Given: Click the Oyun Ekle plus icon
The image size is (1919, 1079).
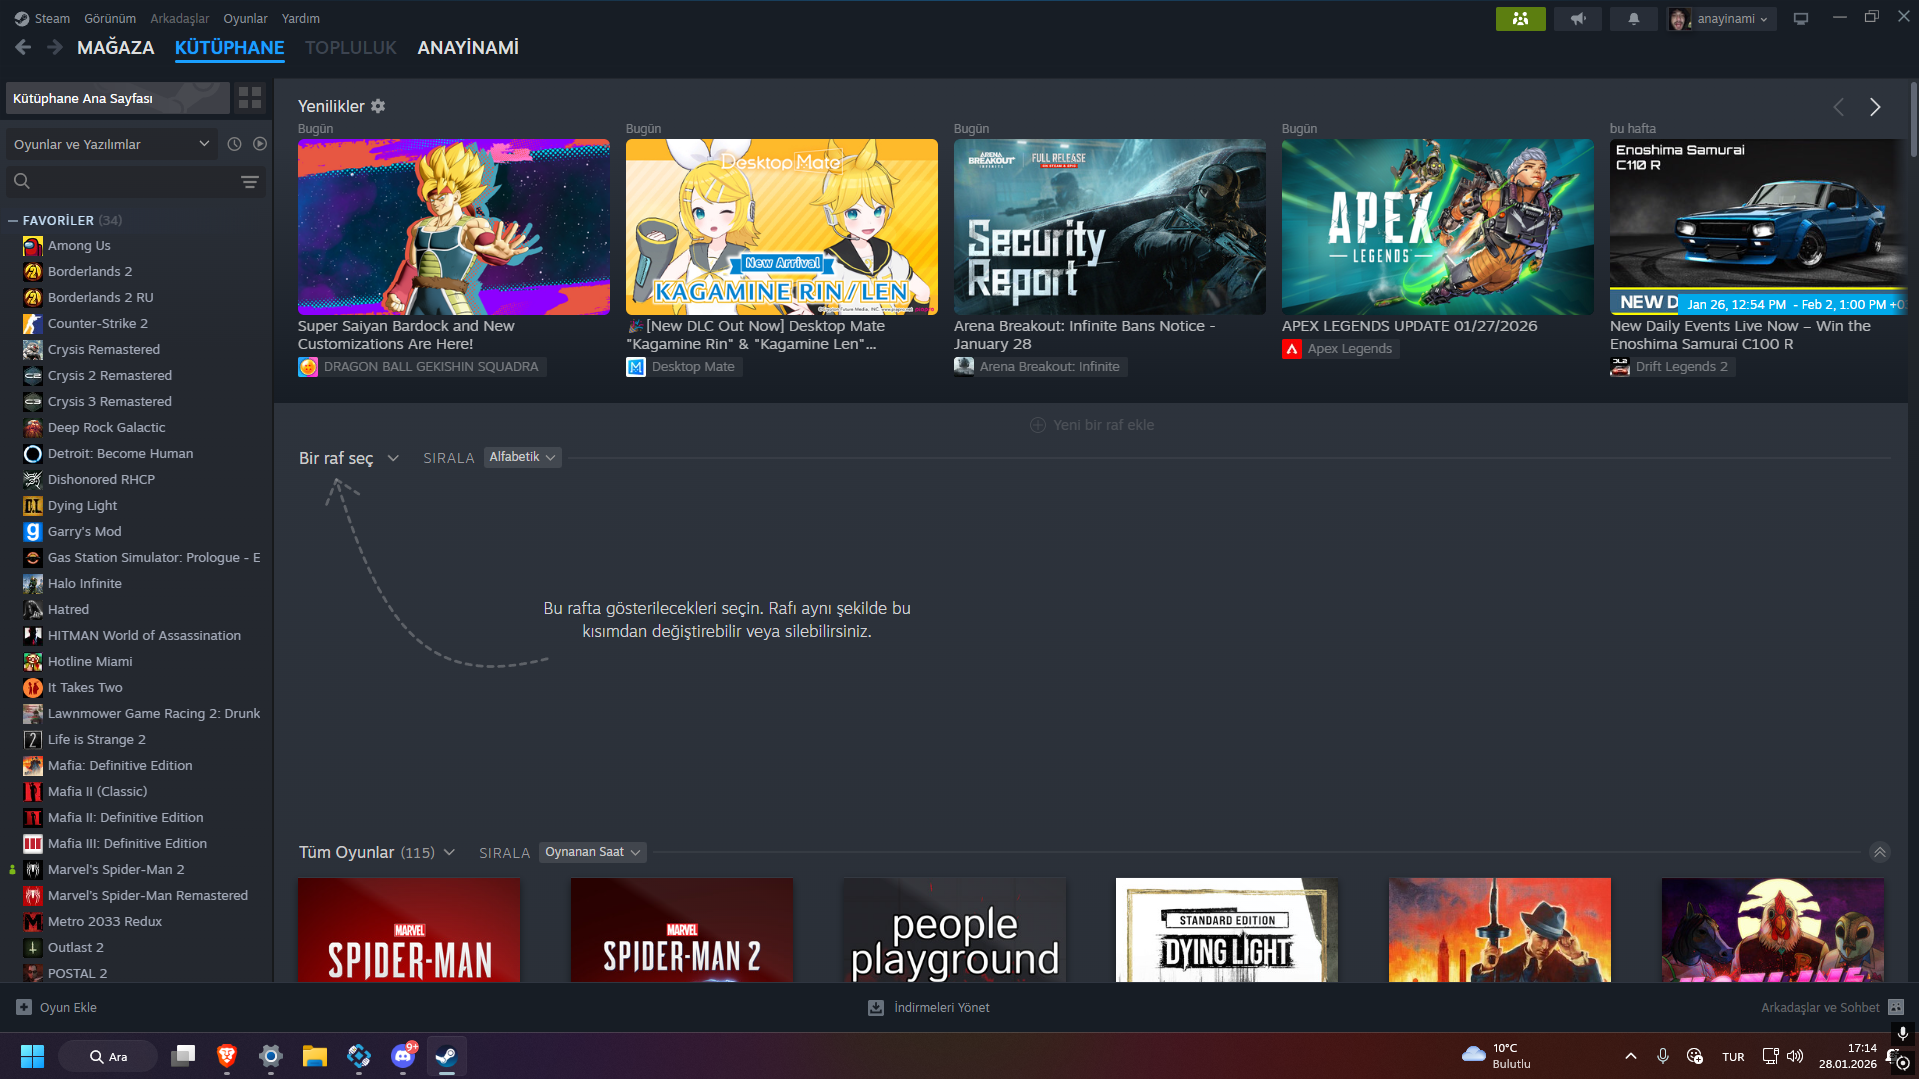Looking at the screenshot, I should pyautogui.click(x=24, y=1007).
